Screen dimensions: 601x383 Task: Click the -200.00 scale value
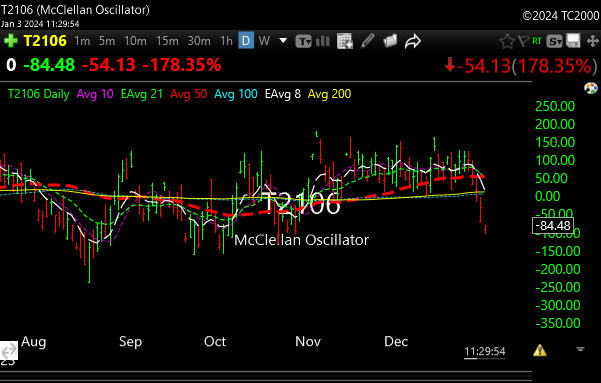tap(558, 269)
